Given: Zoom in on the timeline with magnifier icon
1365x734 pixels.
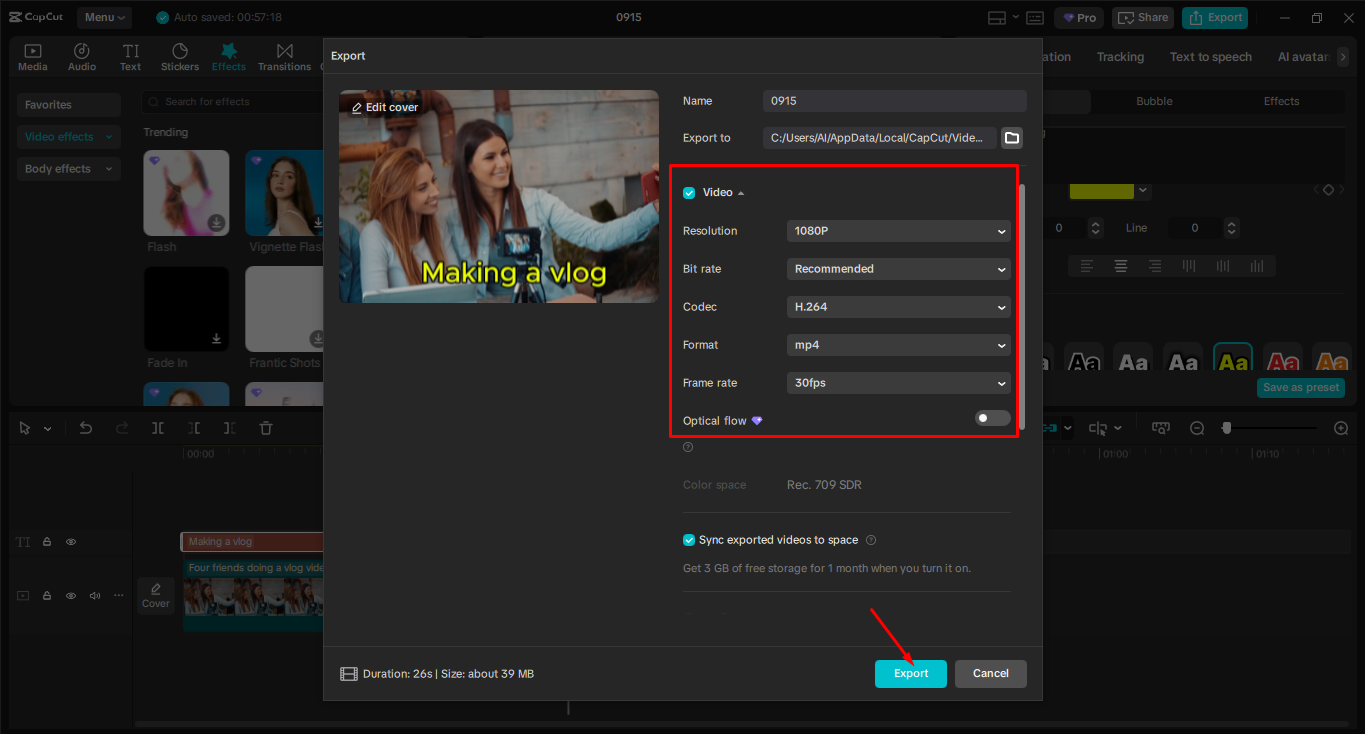Looking at the screenshot, I should point(1341,427).
